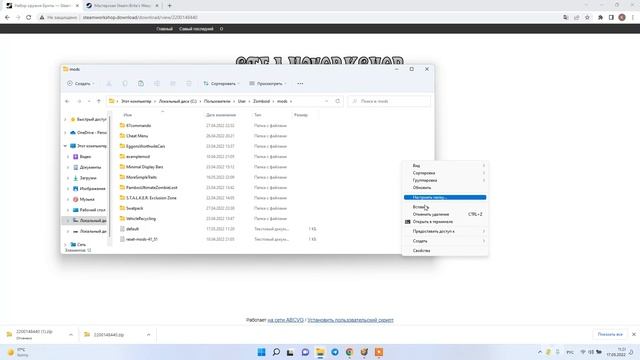Open the three-dots more options menu
Image resolution: width=640 pixels, height=360 pixels.
tap(300, 84)
